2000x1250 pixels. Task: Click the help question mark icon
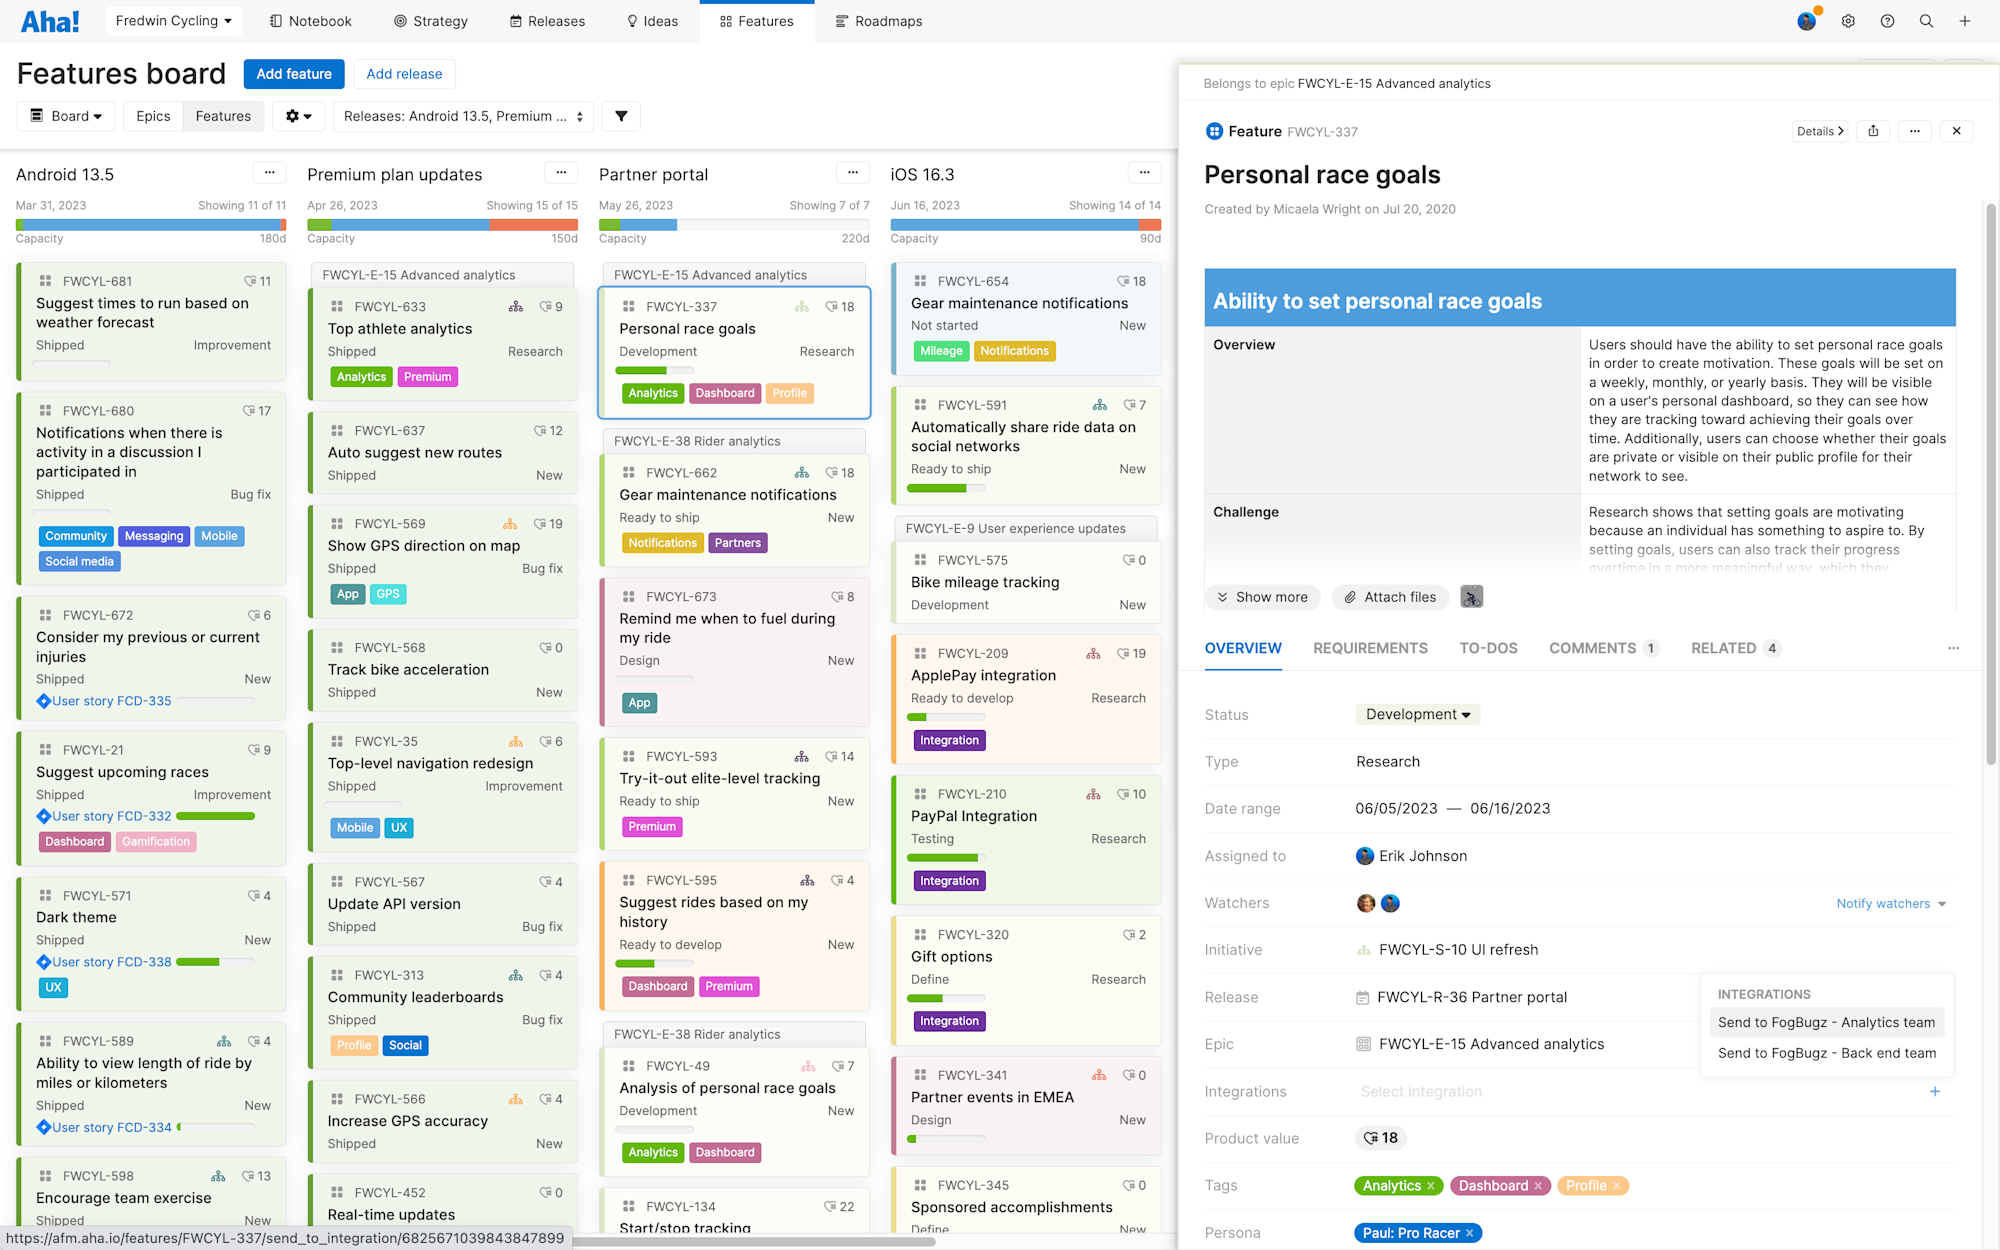pyautogui.click(x=1887, y=21)
